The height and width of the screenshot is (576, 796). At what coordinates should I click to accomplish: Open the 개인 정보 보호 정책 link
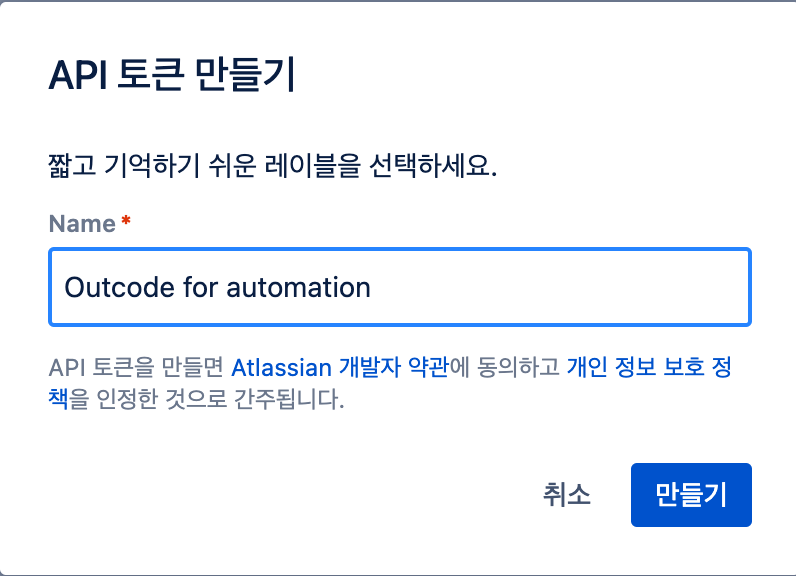(x=650, y=368)
